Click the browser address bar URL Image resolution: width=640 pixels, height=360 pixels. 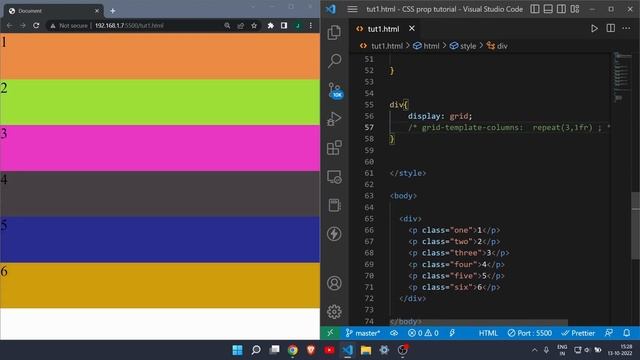129,25
